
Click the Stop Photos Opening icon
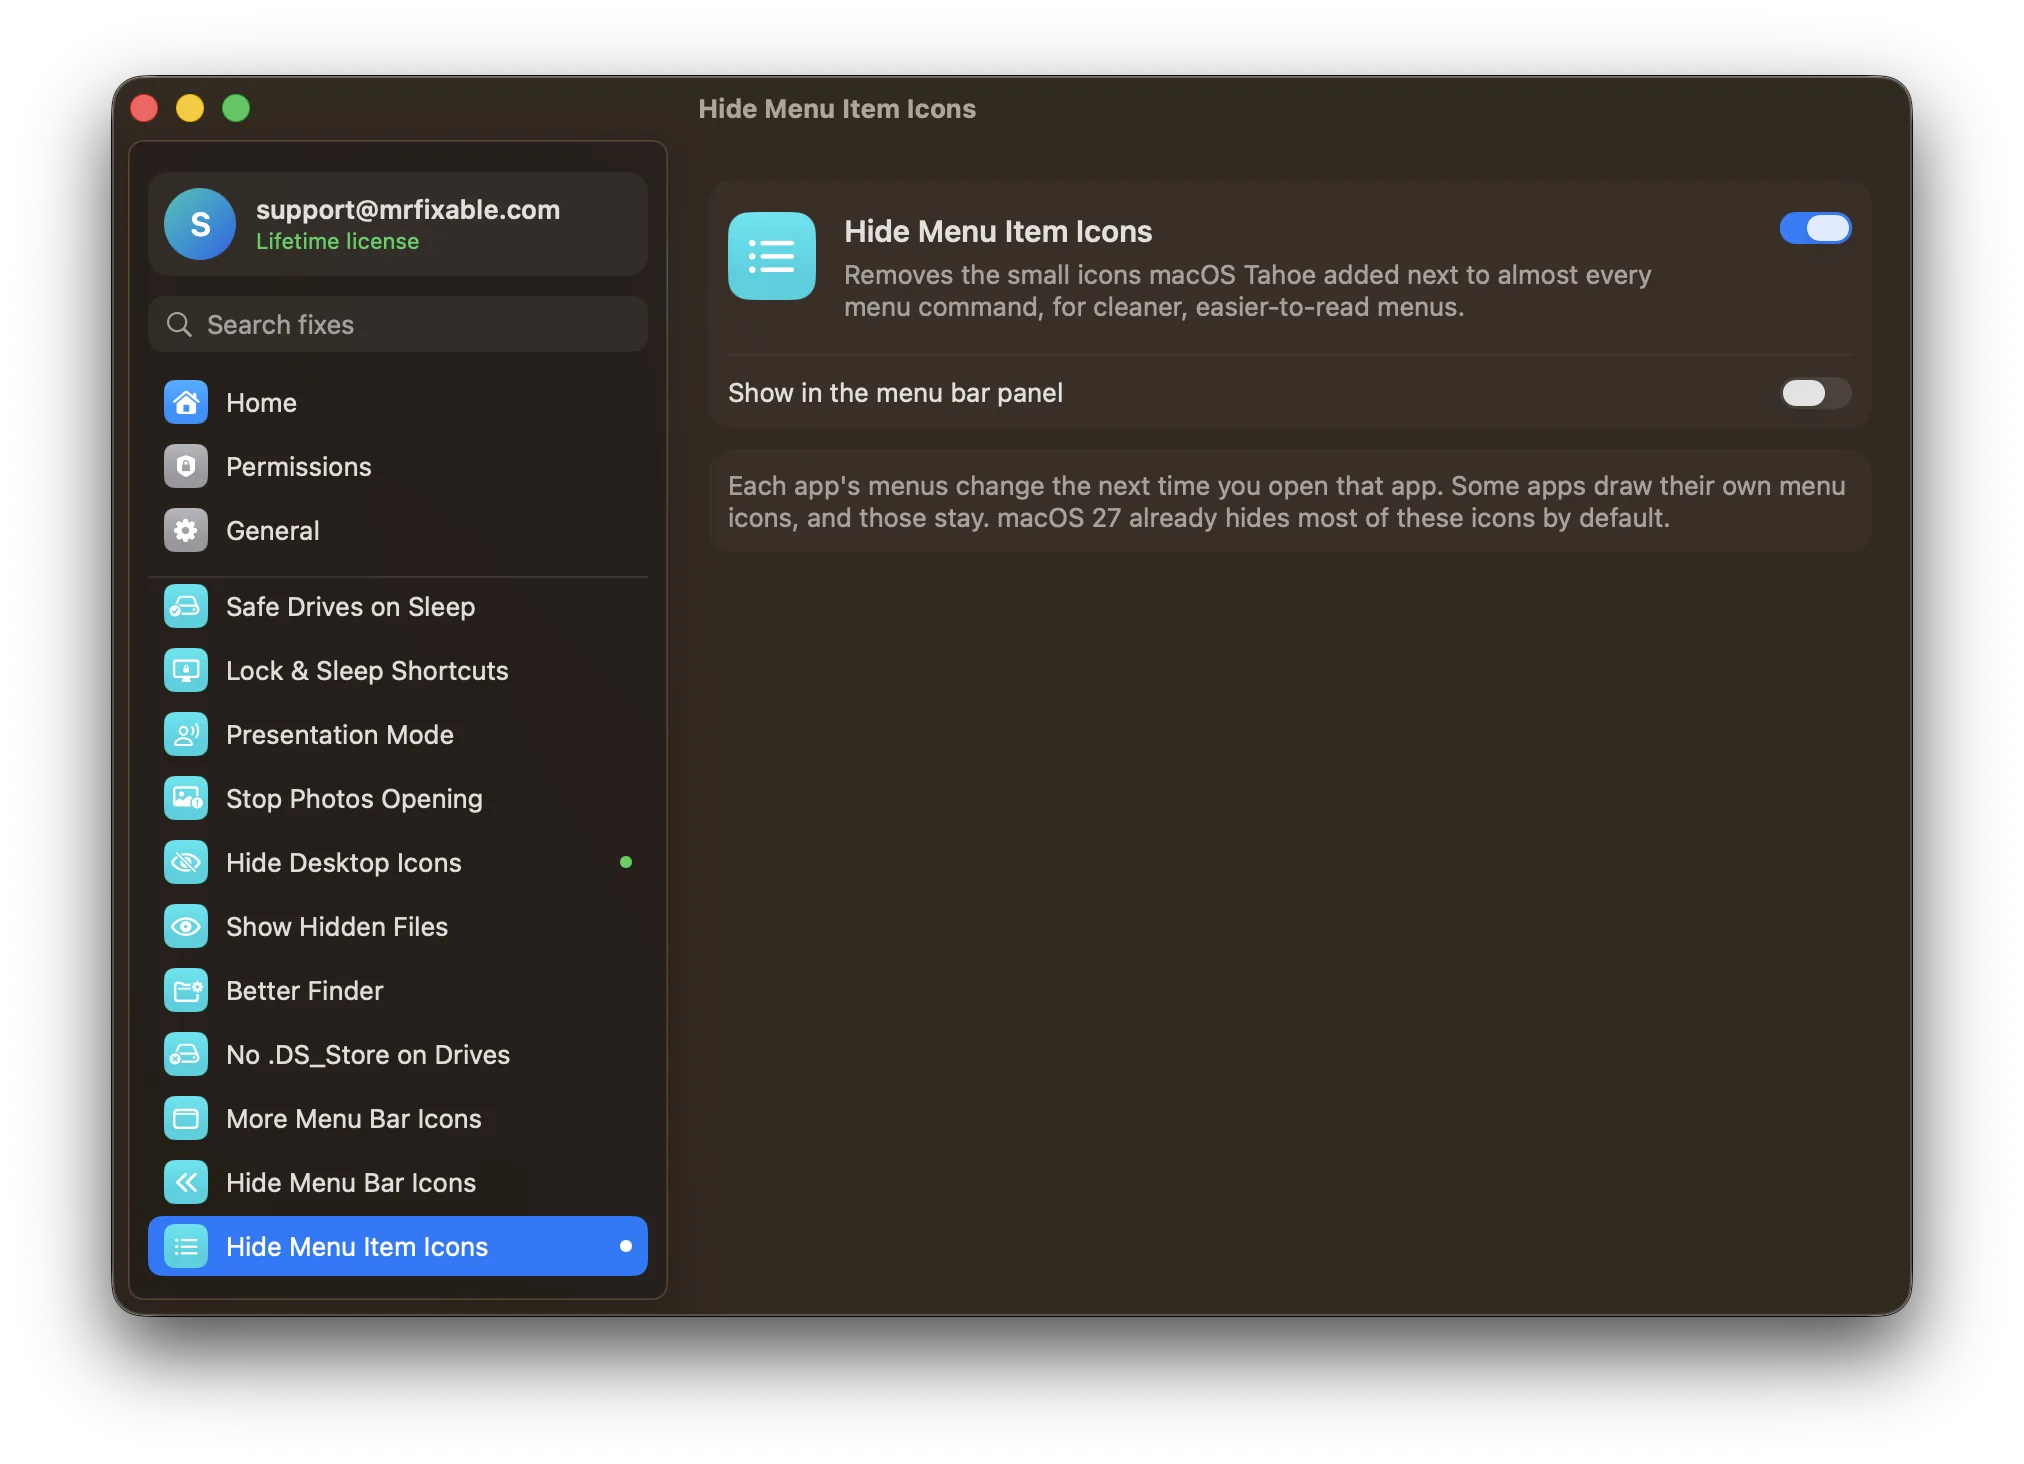pyautogui.click(x=186, y=798)
